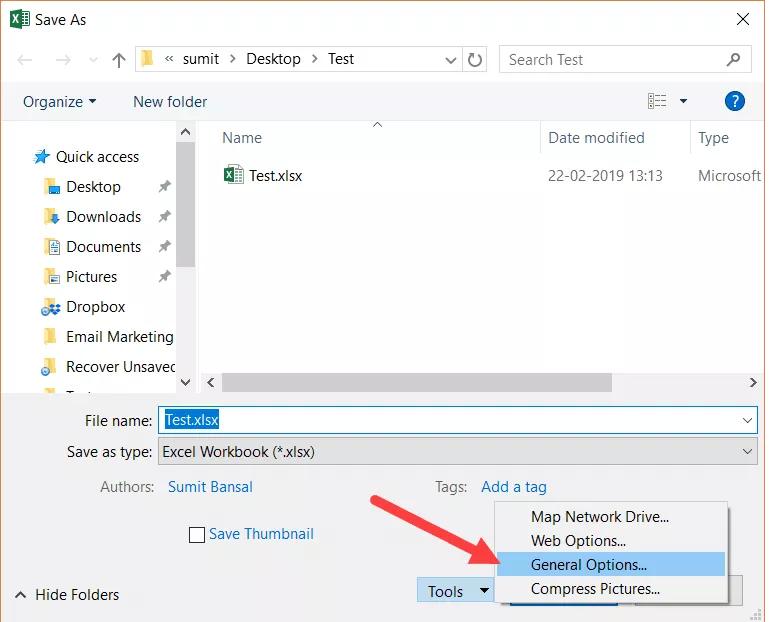Screen dimensions: 781x622
Task: Open Desktop in Quick access
Action: [x=93, y=187]
